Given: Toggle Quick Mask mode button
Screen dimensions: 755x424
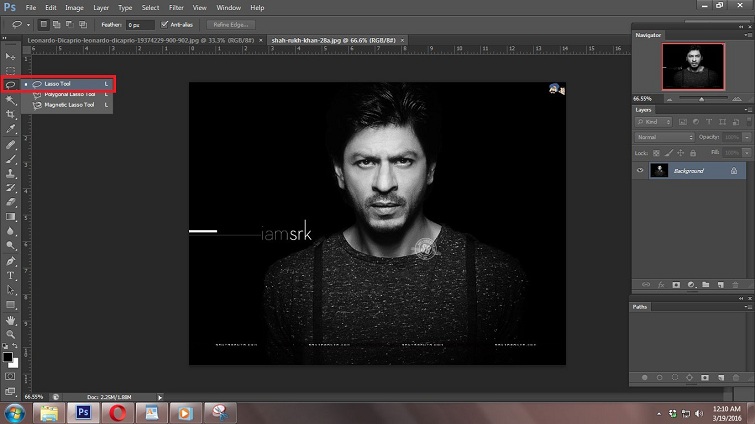Looking at the screenshot, I should point(11,376).
